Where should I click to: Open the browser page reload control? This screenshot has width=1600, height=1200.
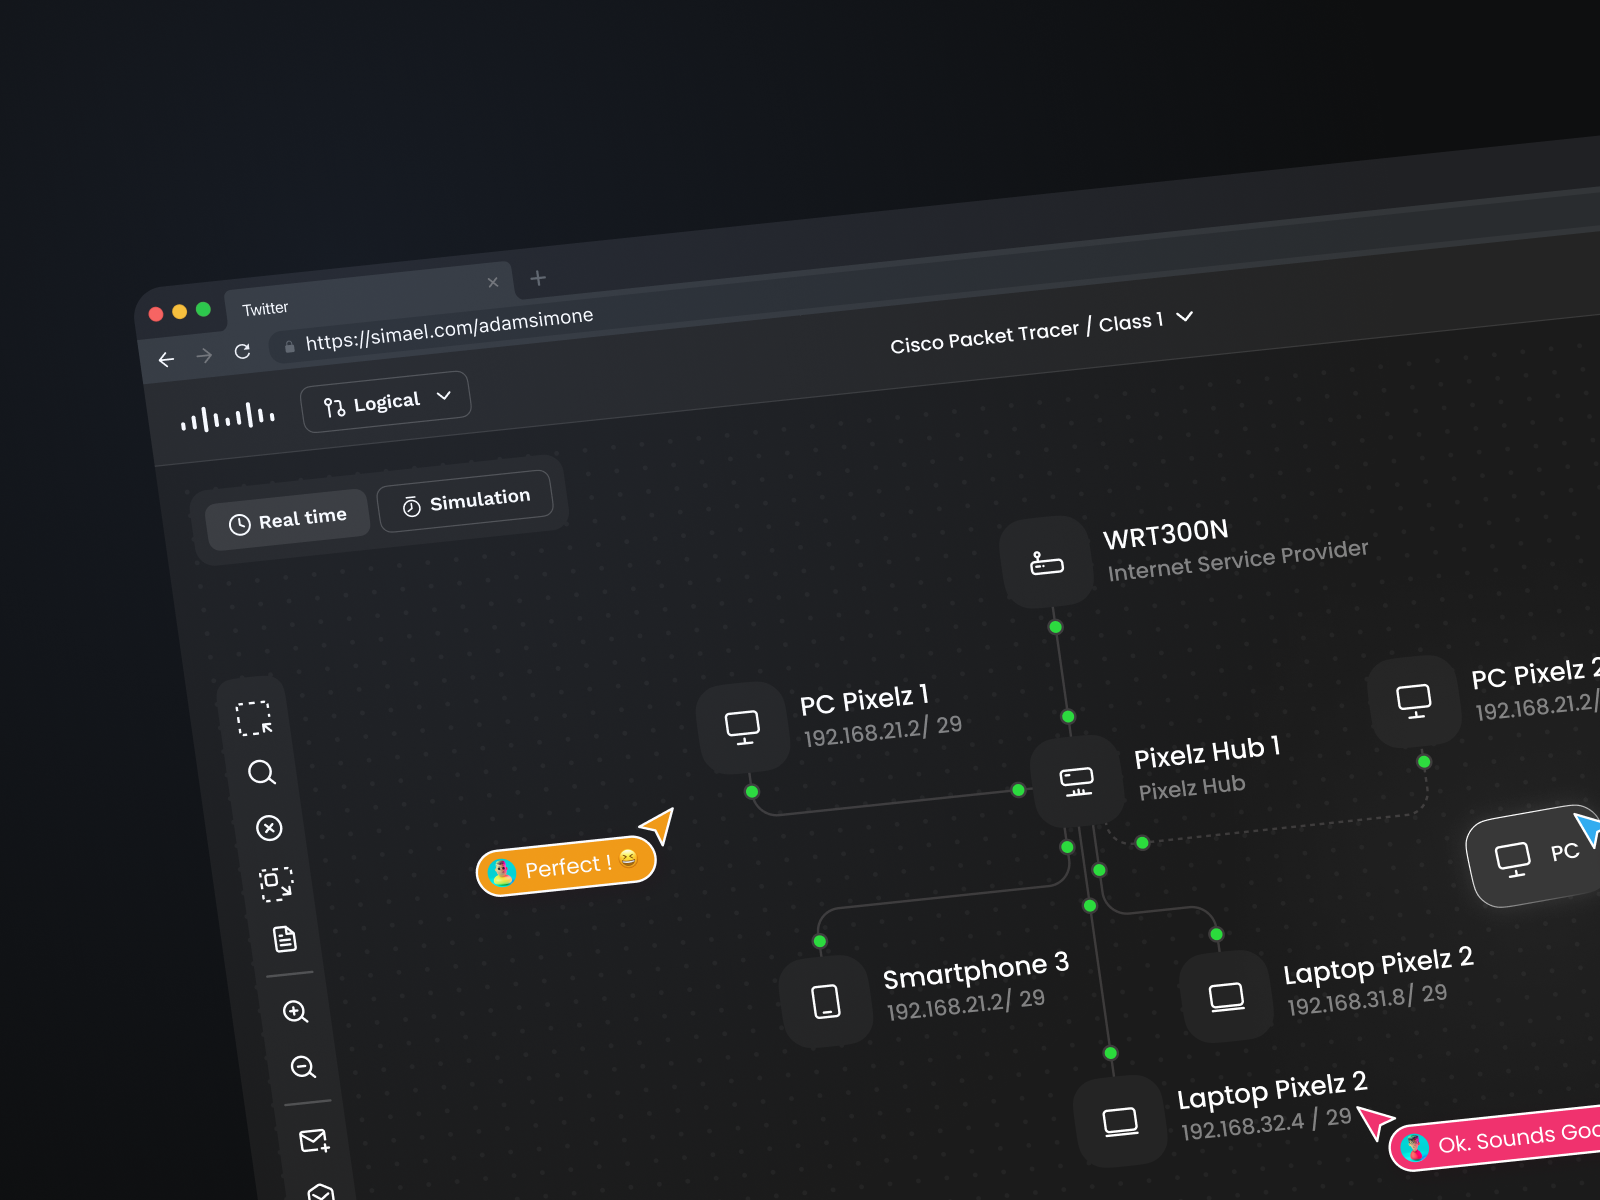click(243, 351)
